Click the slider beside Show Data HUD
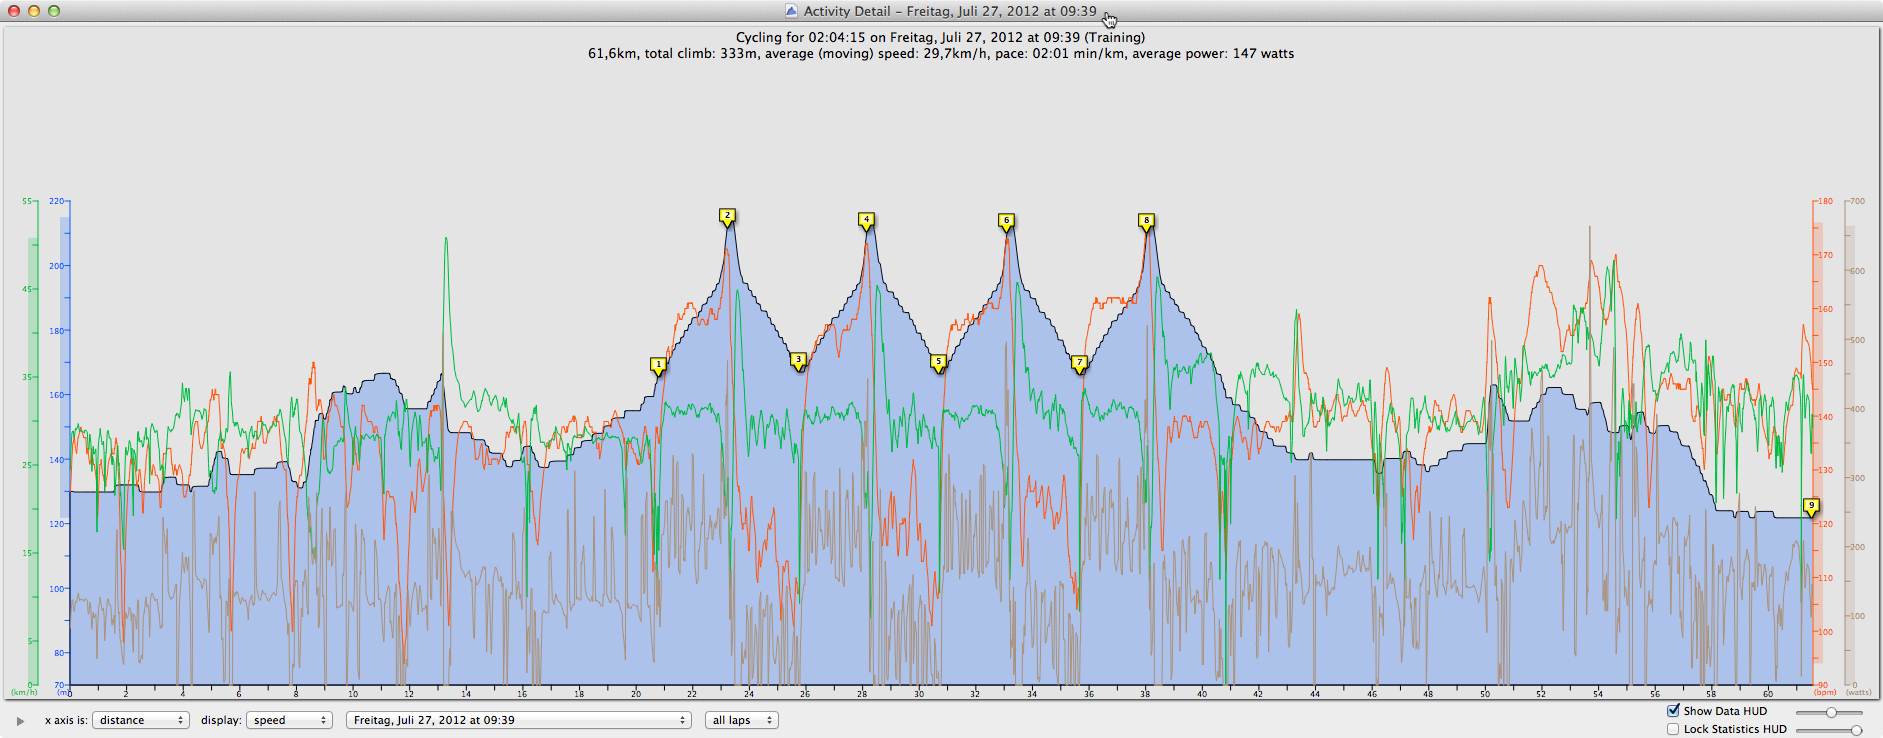This screenshot has width=1883, height=738. tap(1830, 712)
